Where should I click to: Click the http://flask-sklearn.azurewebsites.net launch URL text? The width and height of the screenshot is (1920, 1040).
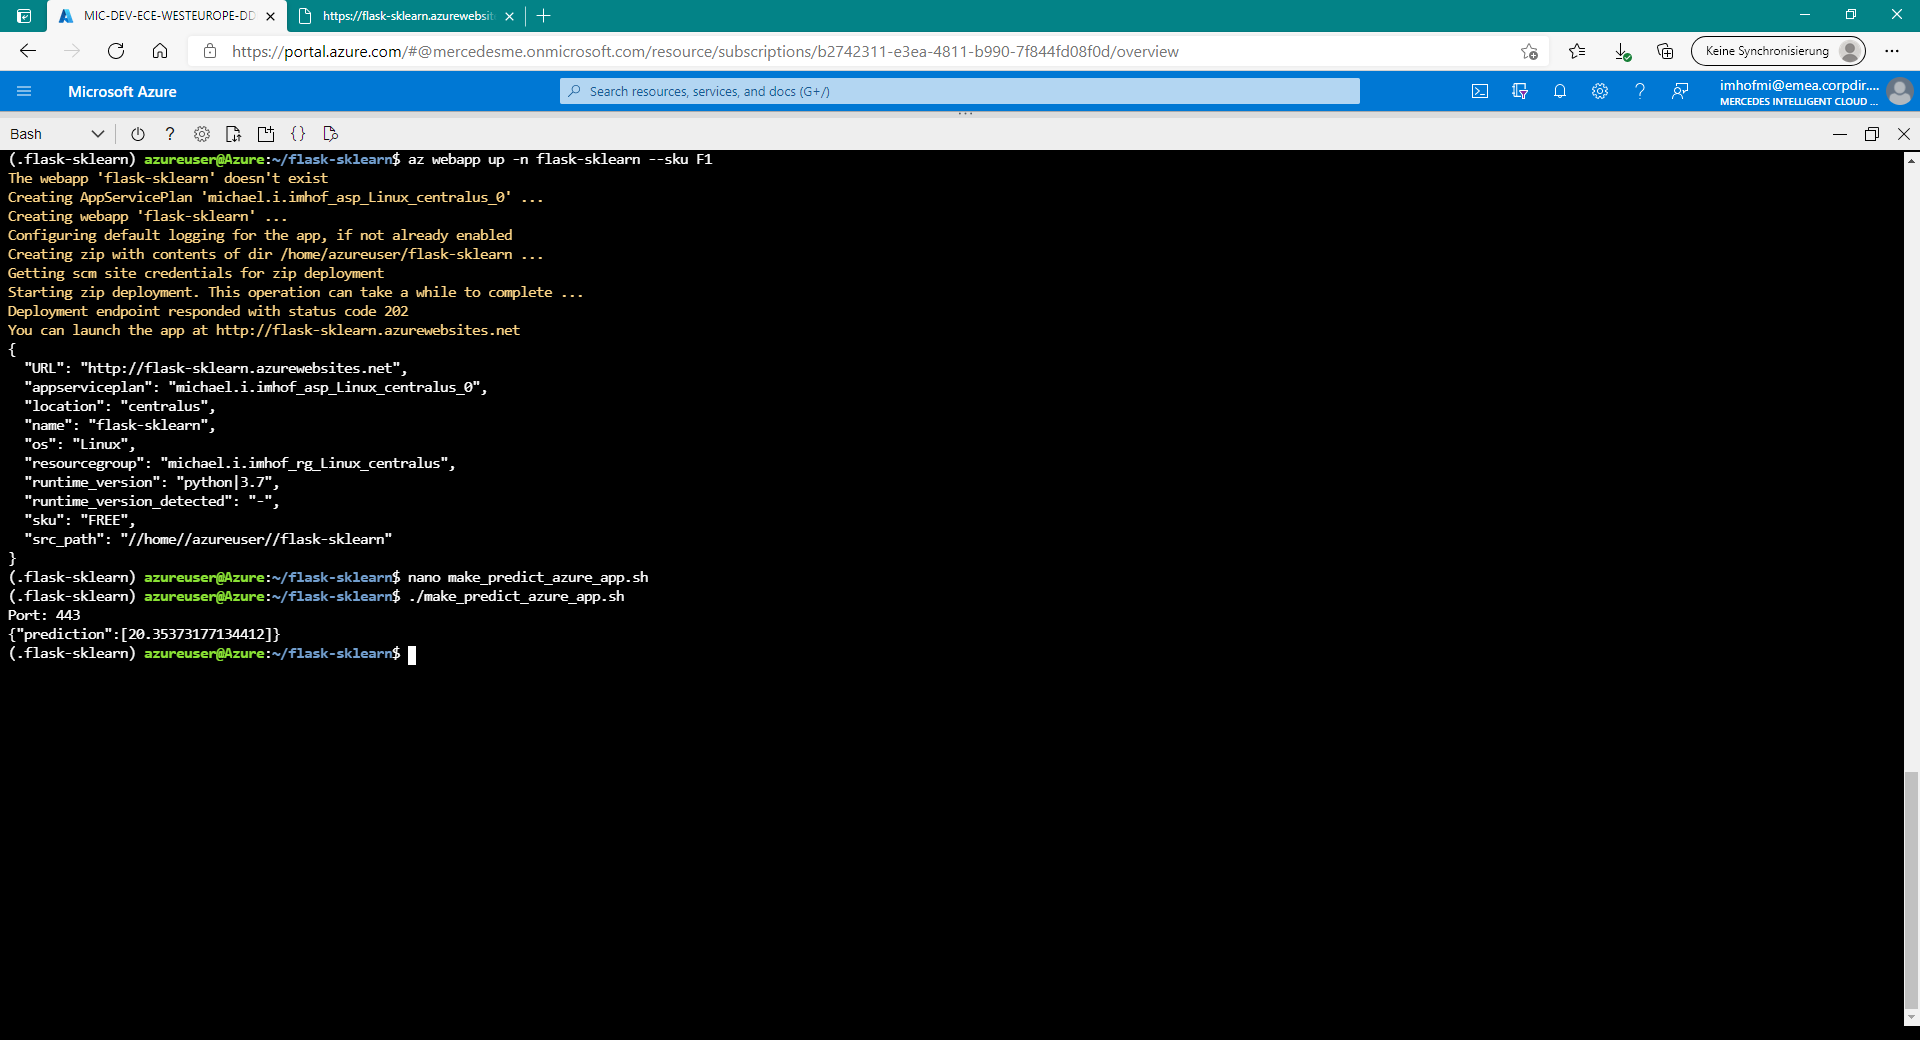[368, 330]
